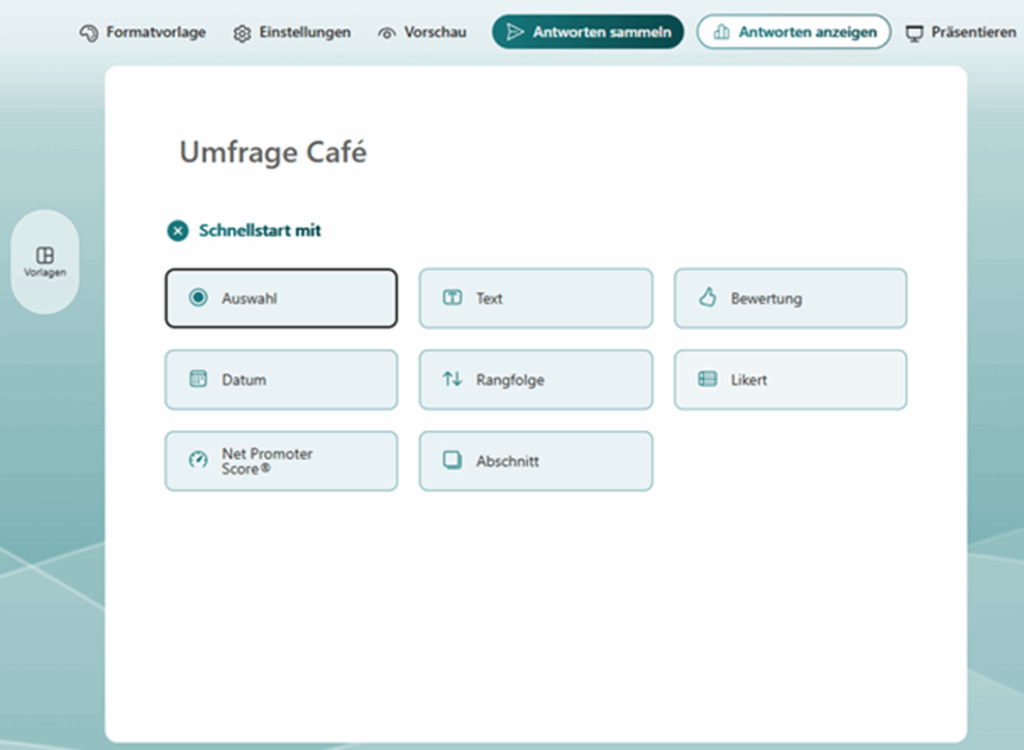Click the Likert grid icon
1024x750 pixels.
707,379
